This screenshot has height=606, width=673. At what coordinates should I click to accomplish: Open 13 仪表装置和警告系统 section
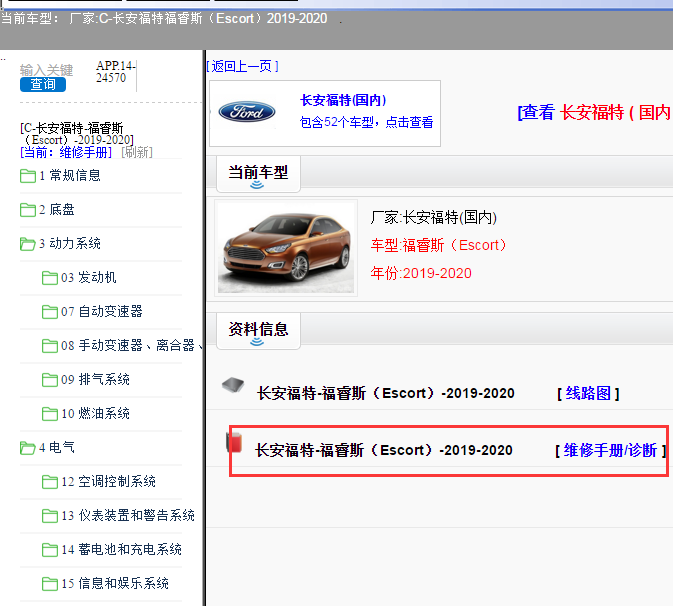point(128,515)
